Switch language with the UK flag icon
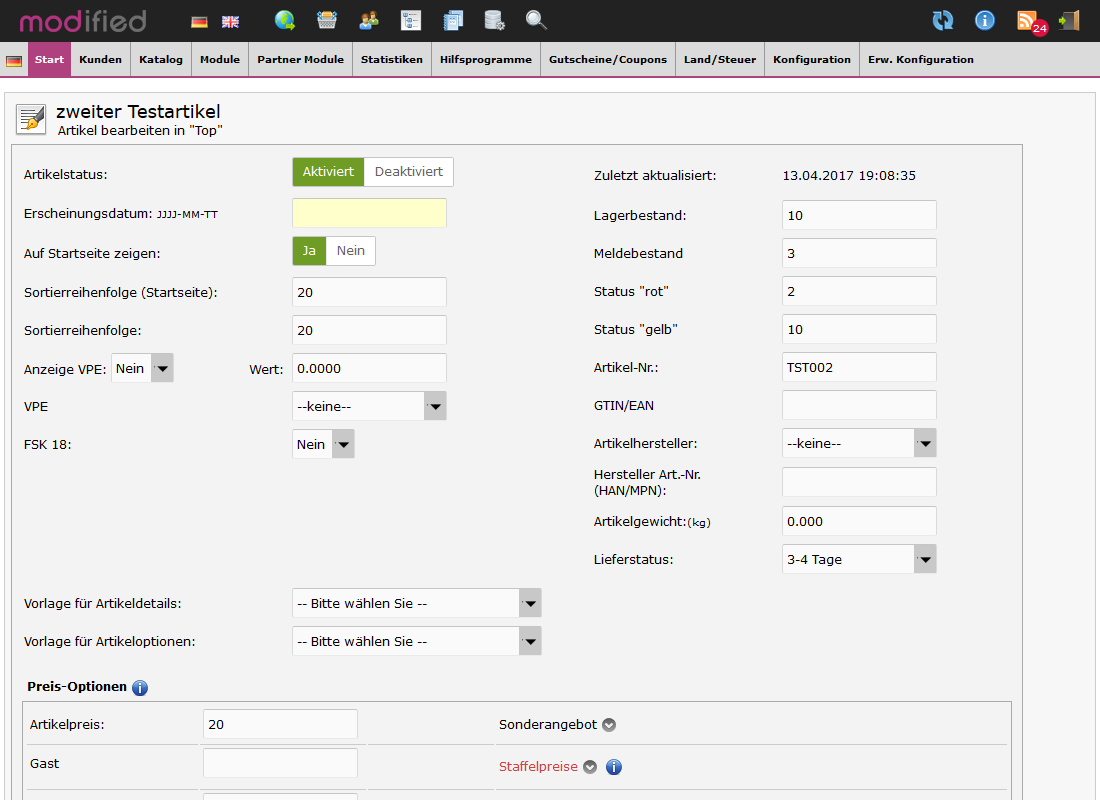This screenshot has height=800, width=1100. click(x=230, y=21)
